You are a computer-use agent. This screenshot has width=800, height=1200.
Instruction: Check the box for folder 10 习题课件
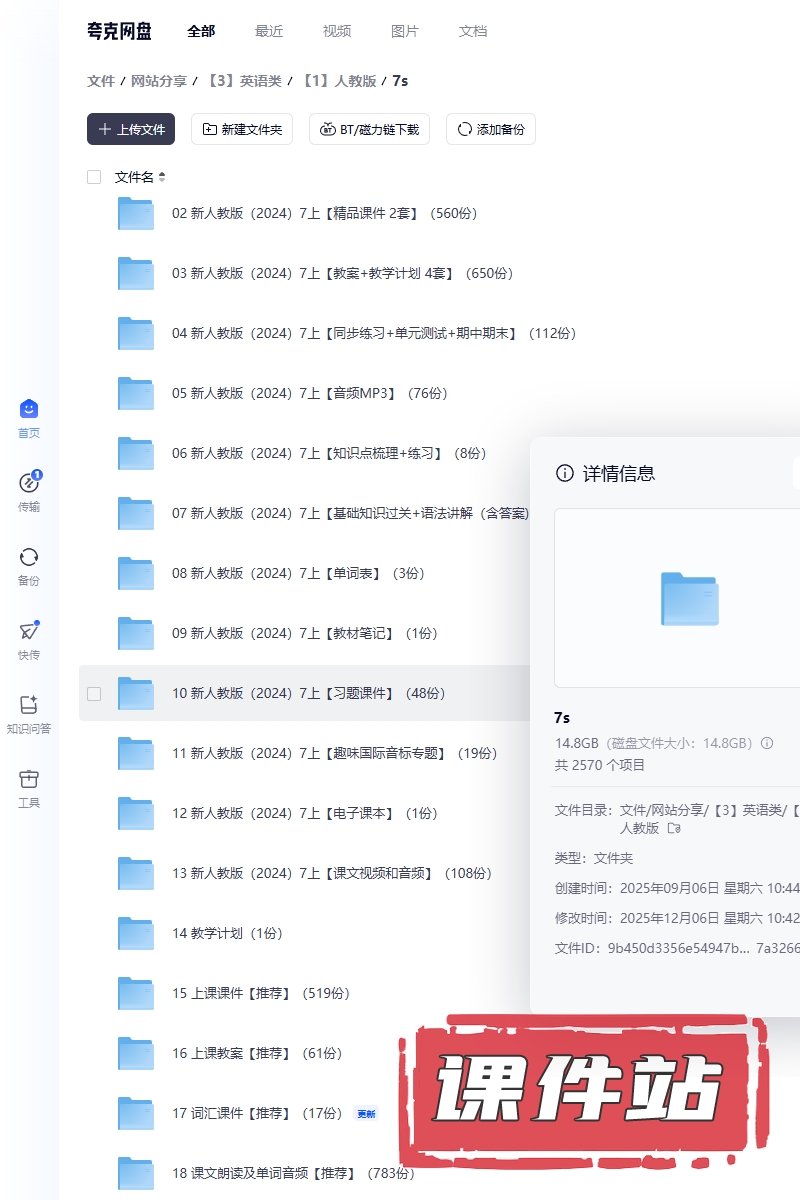click(94, 693)
